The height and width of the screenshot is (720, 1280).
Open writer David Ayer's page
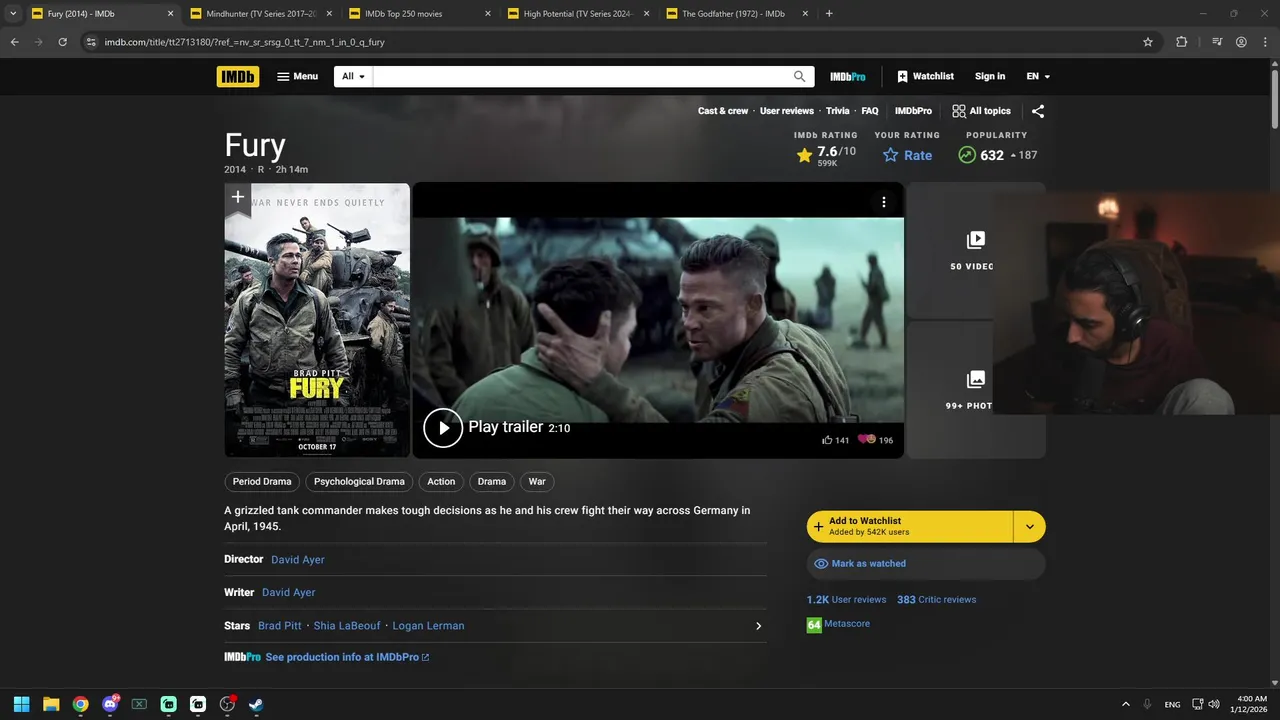pos(289,592)
